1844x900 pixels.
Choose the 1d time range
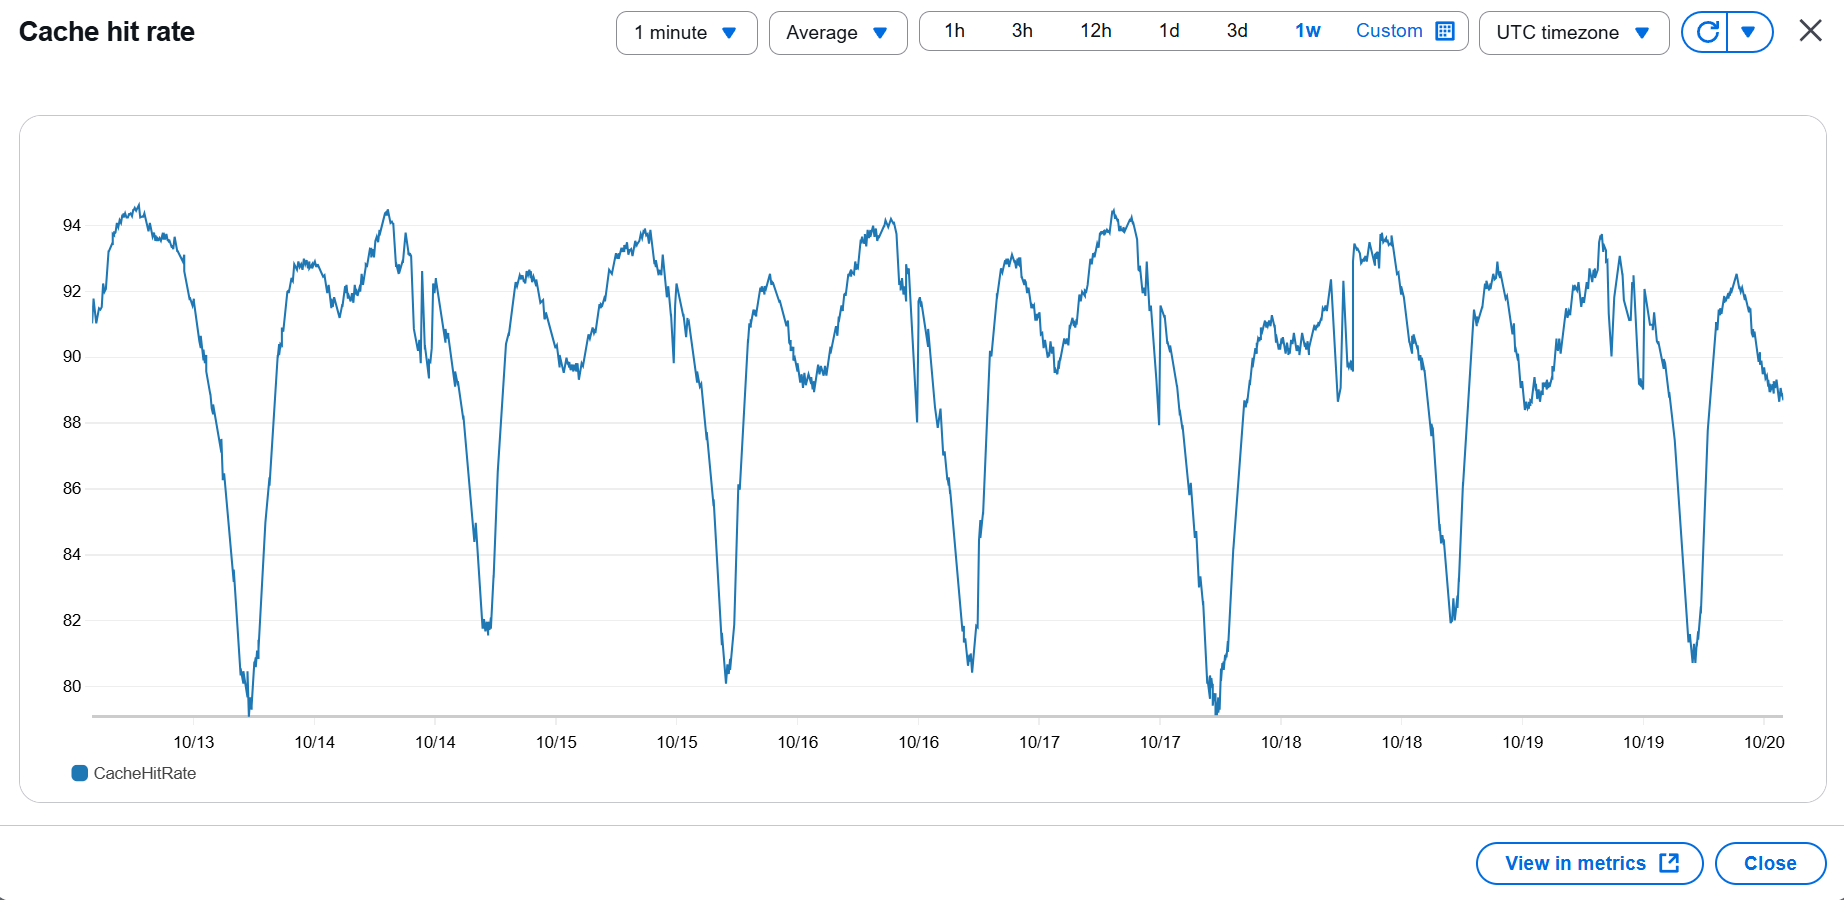pyautogui.click(x=1169, y=31)
